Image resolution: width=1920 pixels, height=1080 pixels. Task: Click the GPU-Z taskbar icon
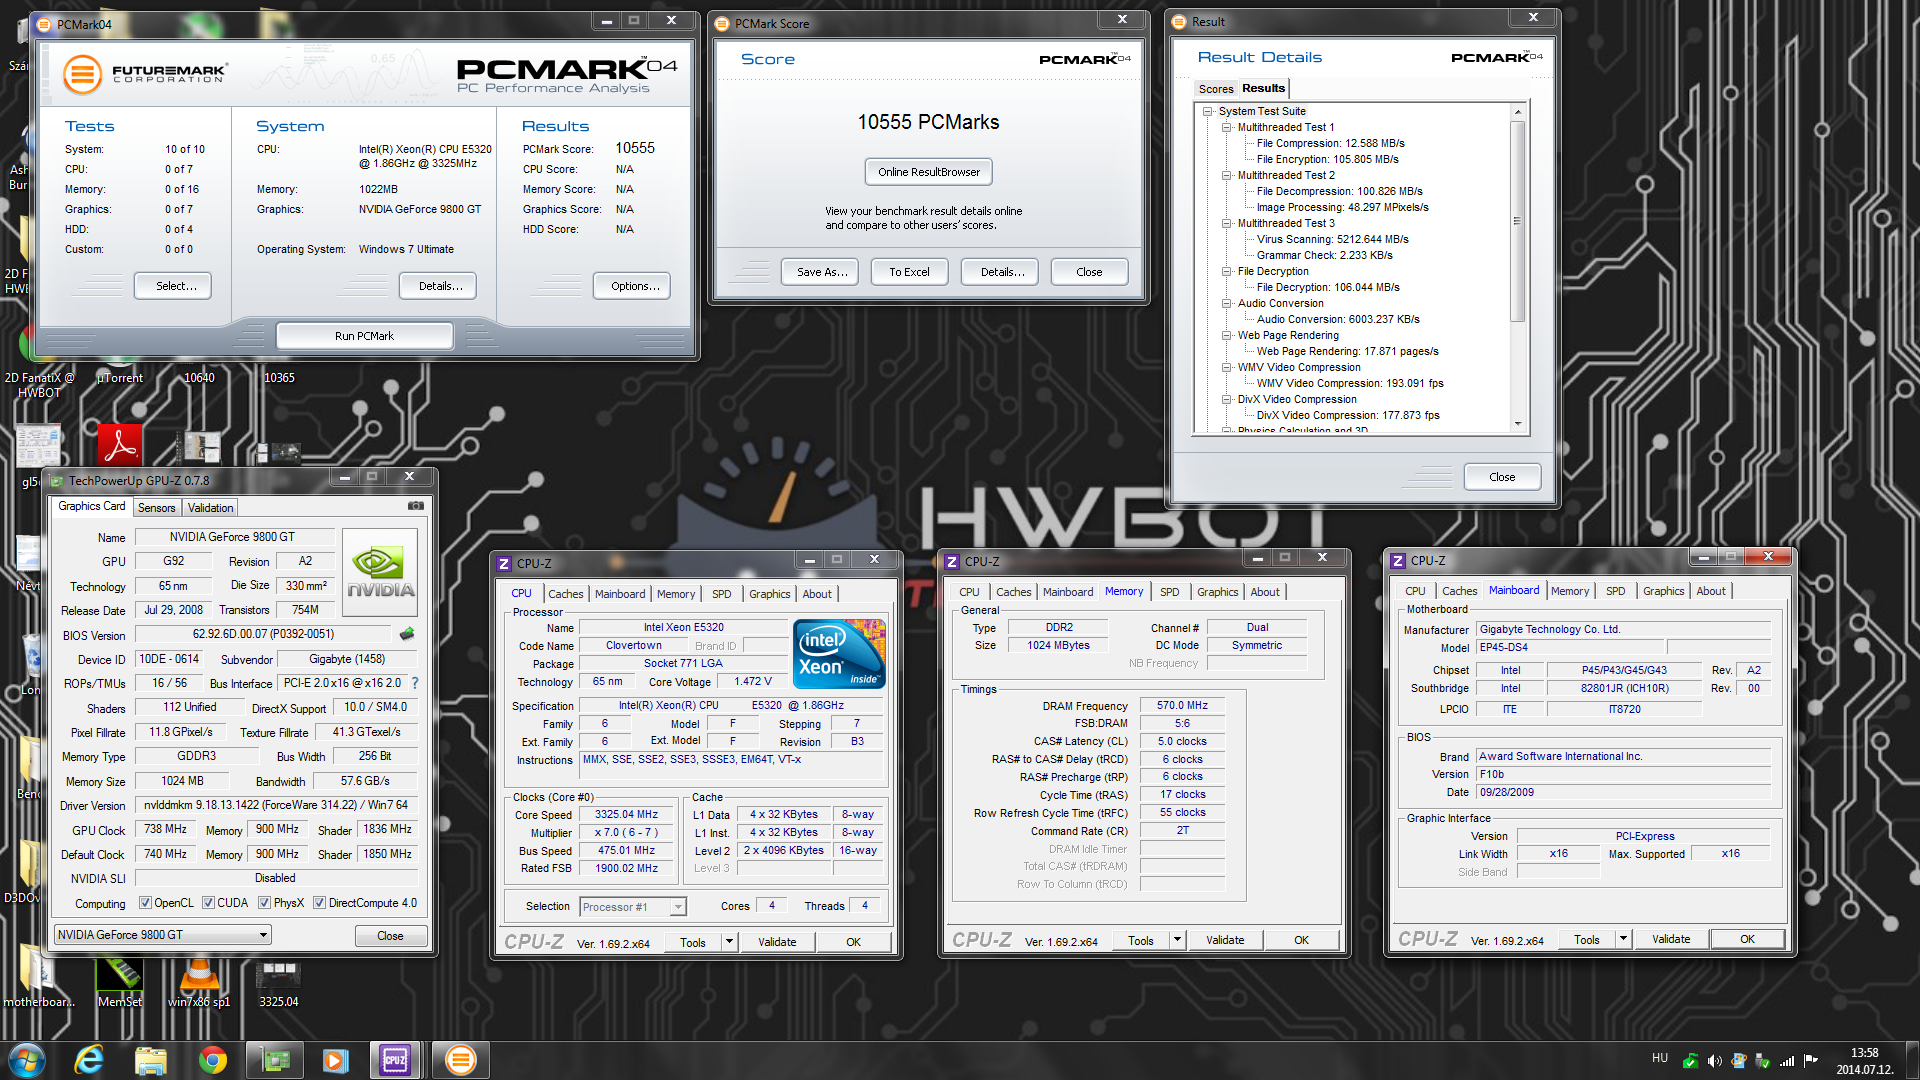(275, 1060)
